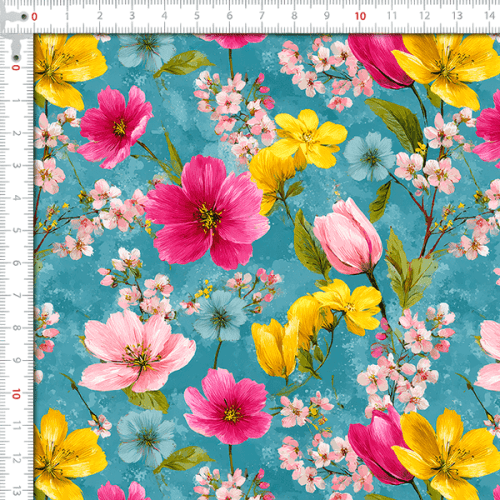Screen dimensions: 500x500
Task: Click the number 3 on the top ruler
Action: click(132, 16)
